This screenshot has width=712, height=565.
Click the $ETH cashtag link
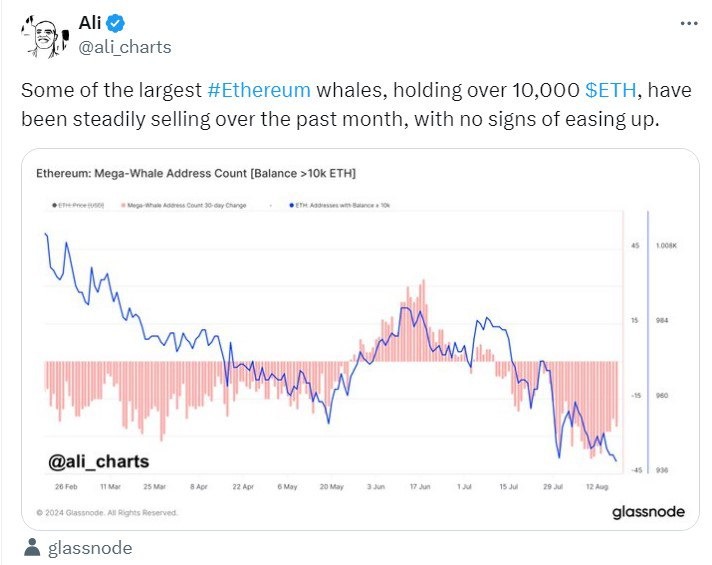click(x=607, y=91)
